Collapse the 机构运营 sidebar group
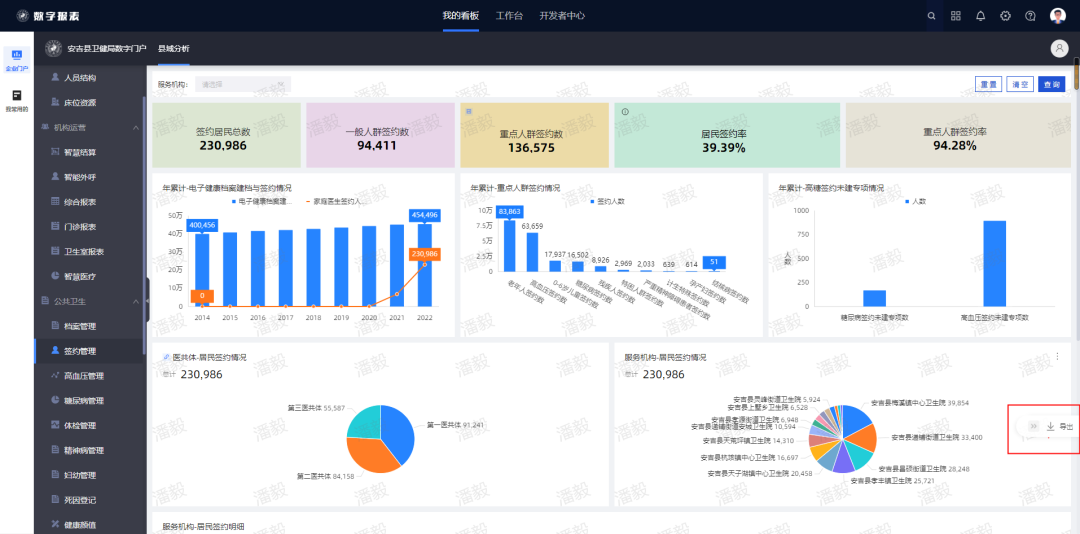 click(x=137, y=127)
